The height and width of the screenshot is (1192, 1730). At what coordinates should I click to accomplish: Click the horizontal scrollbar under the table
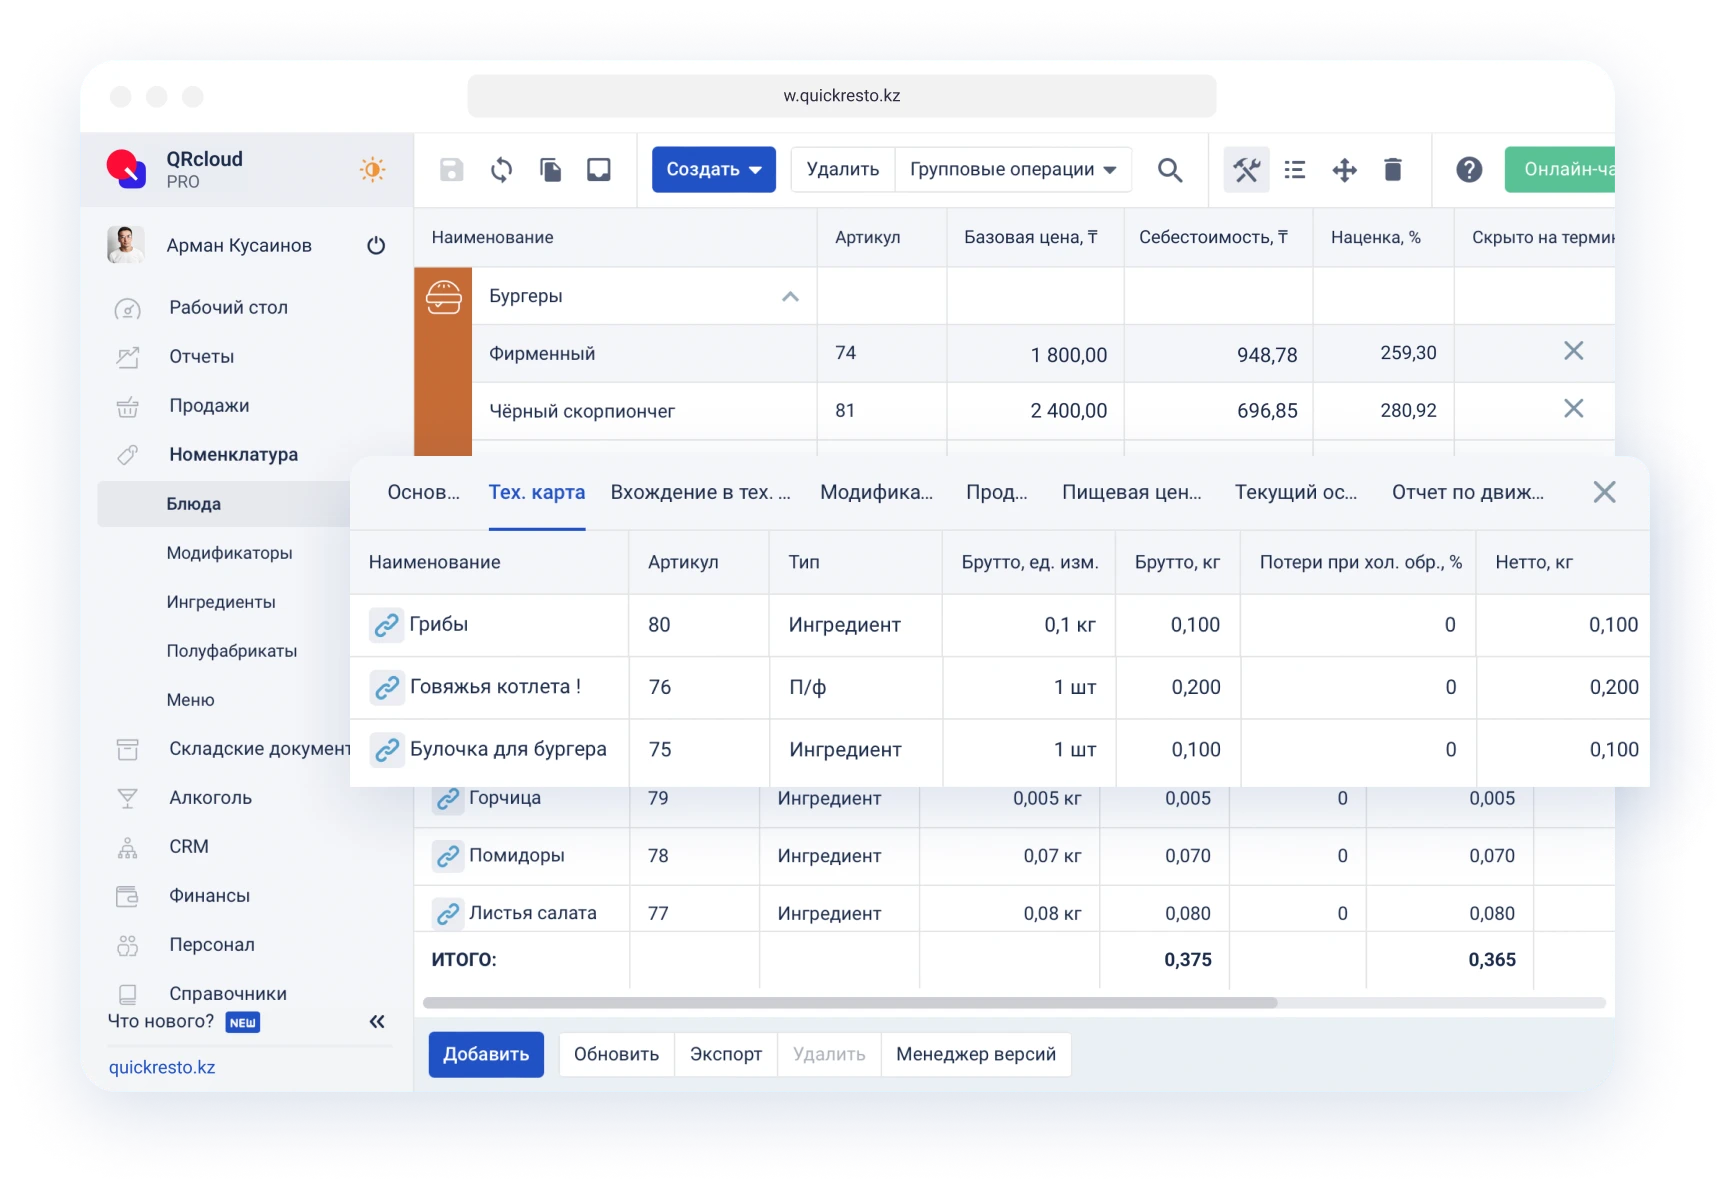pos(850,1002)
